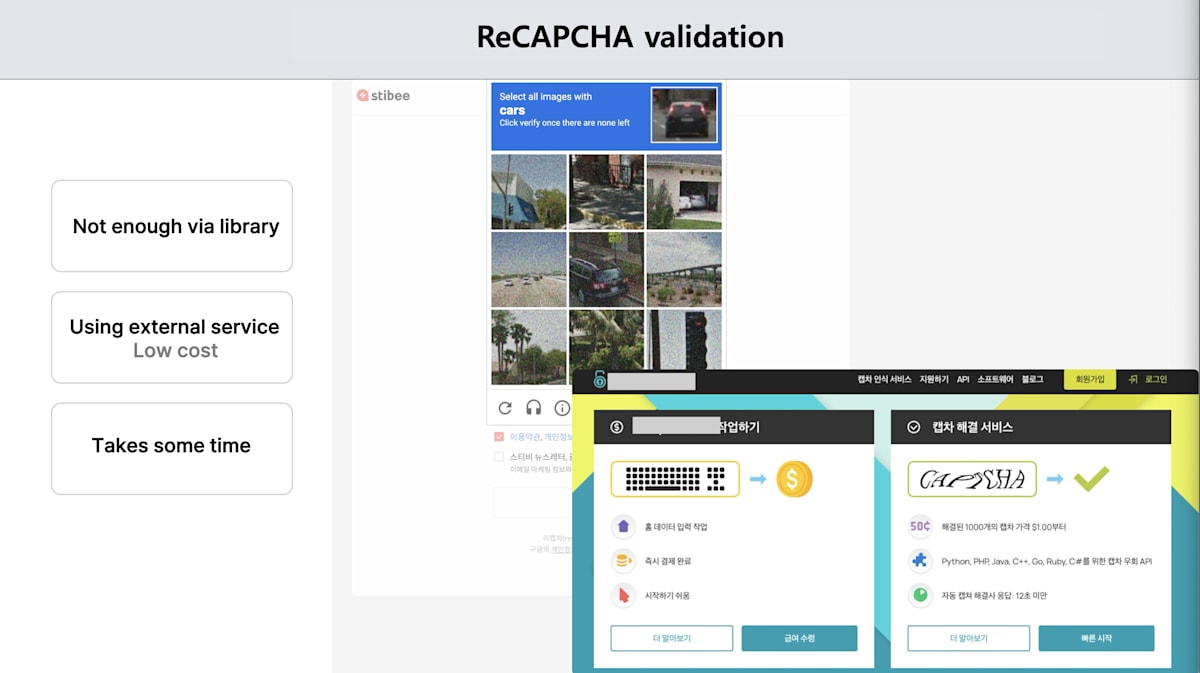This screenshot has height=673, width=1200.
Task: Select captcha tile with blue-roofed building
Action: pyautogui.click(x=529, y=192)
